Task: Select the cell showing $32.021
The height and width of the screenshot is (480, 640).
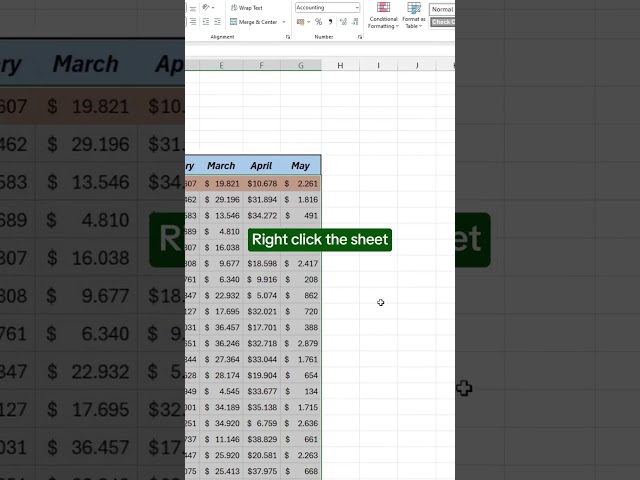Action: click(x=262, y=311)
